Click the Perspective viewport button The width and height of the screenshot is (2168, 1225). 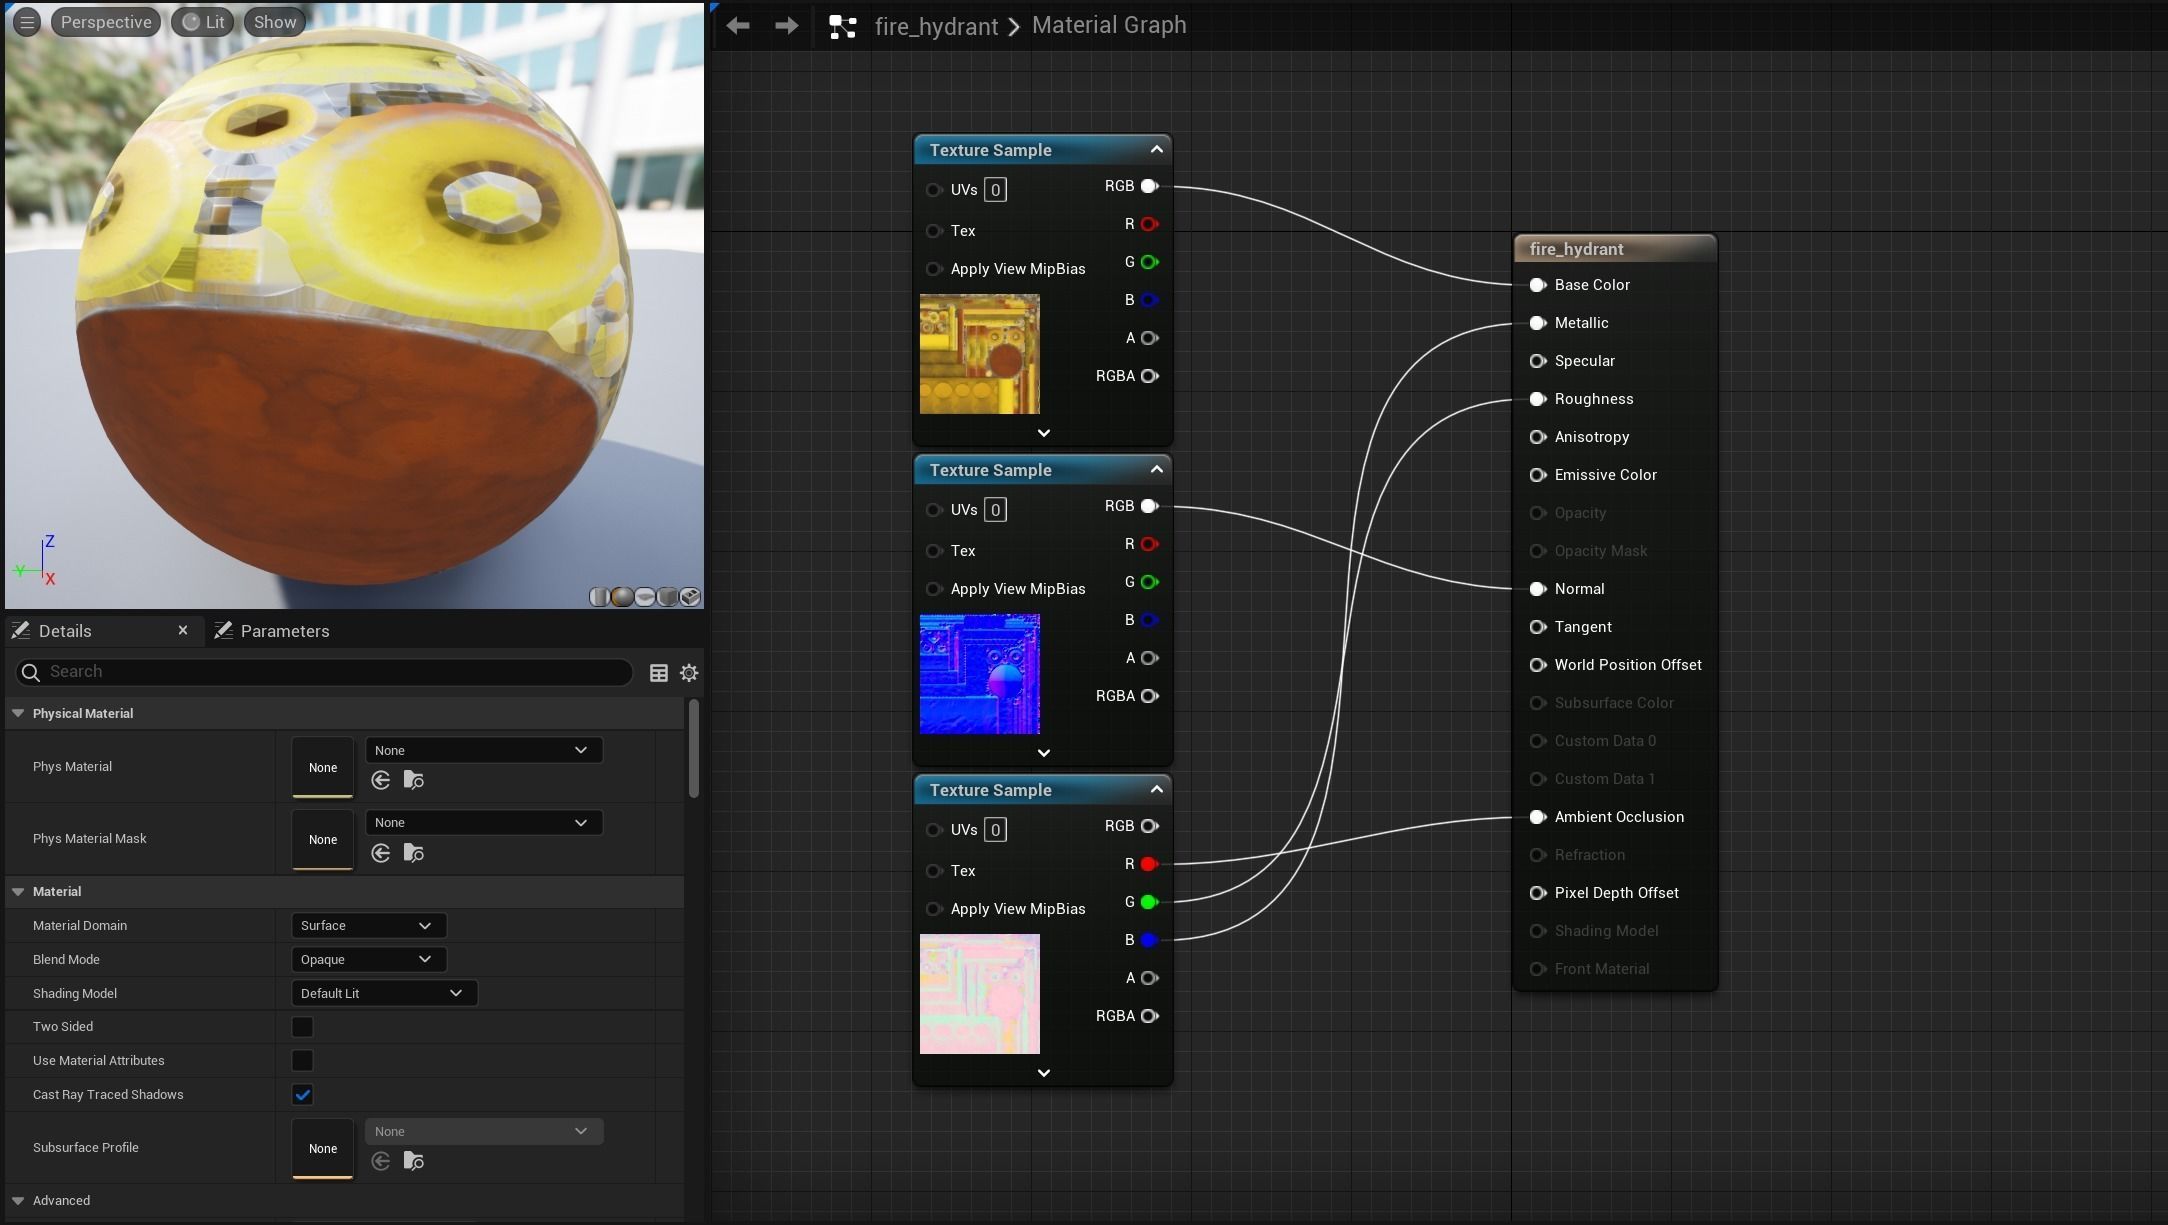[x=105, y=22]
